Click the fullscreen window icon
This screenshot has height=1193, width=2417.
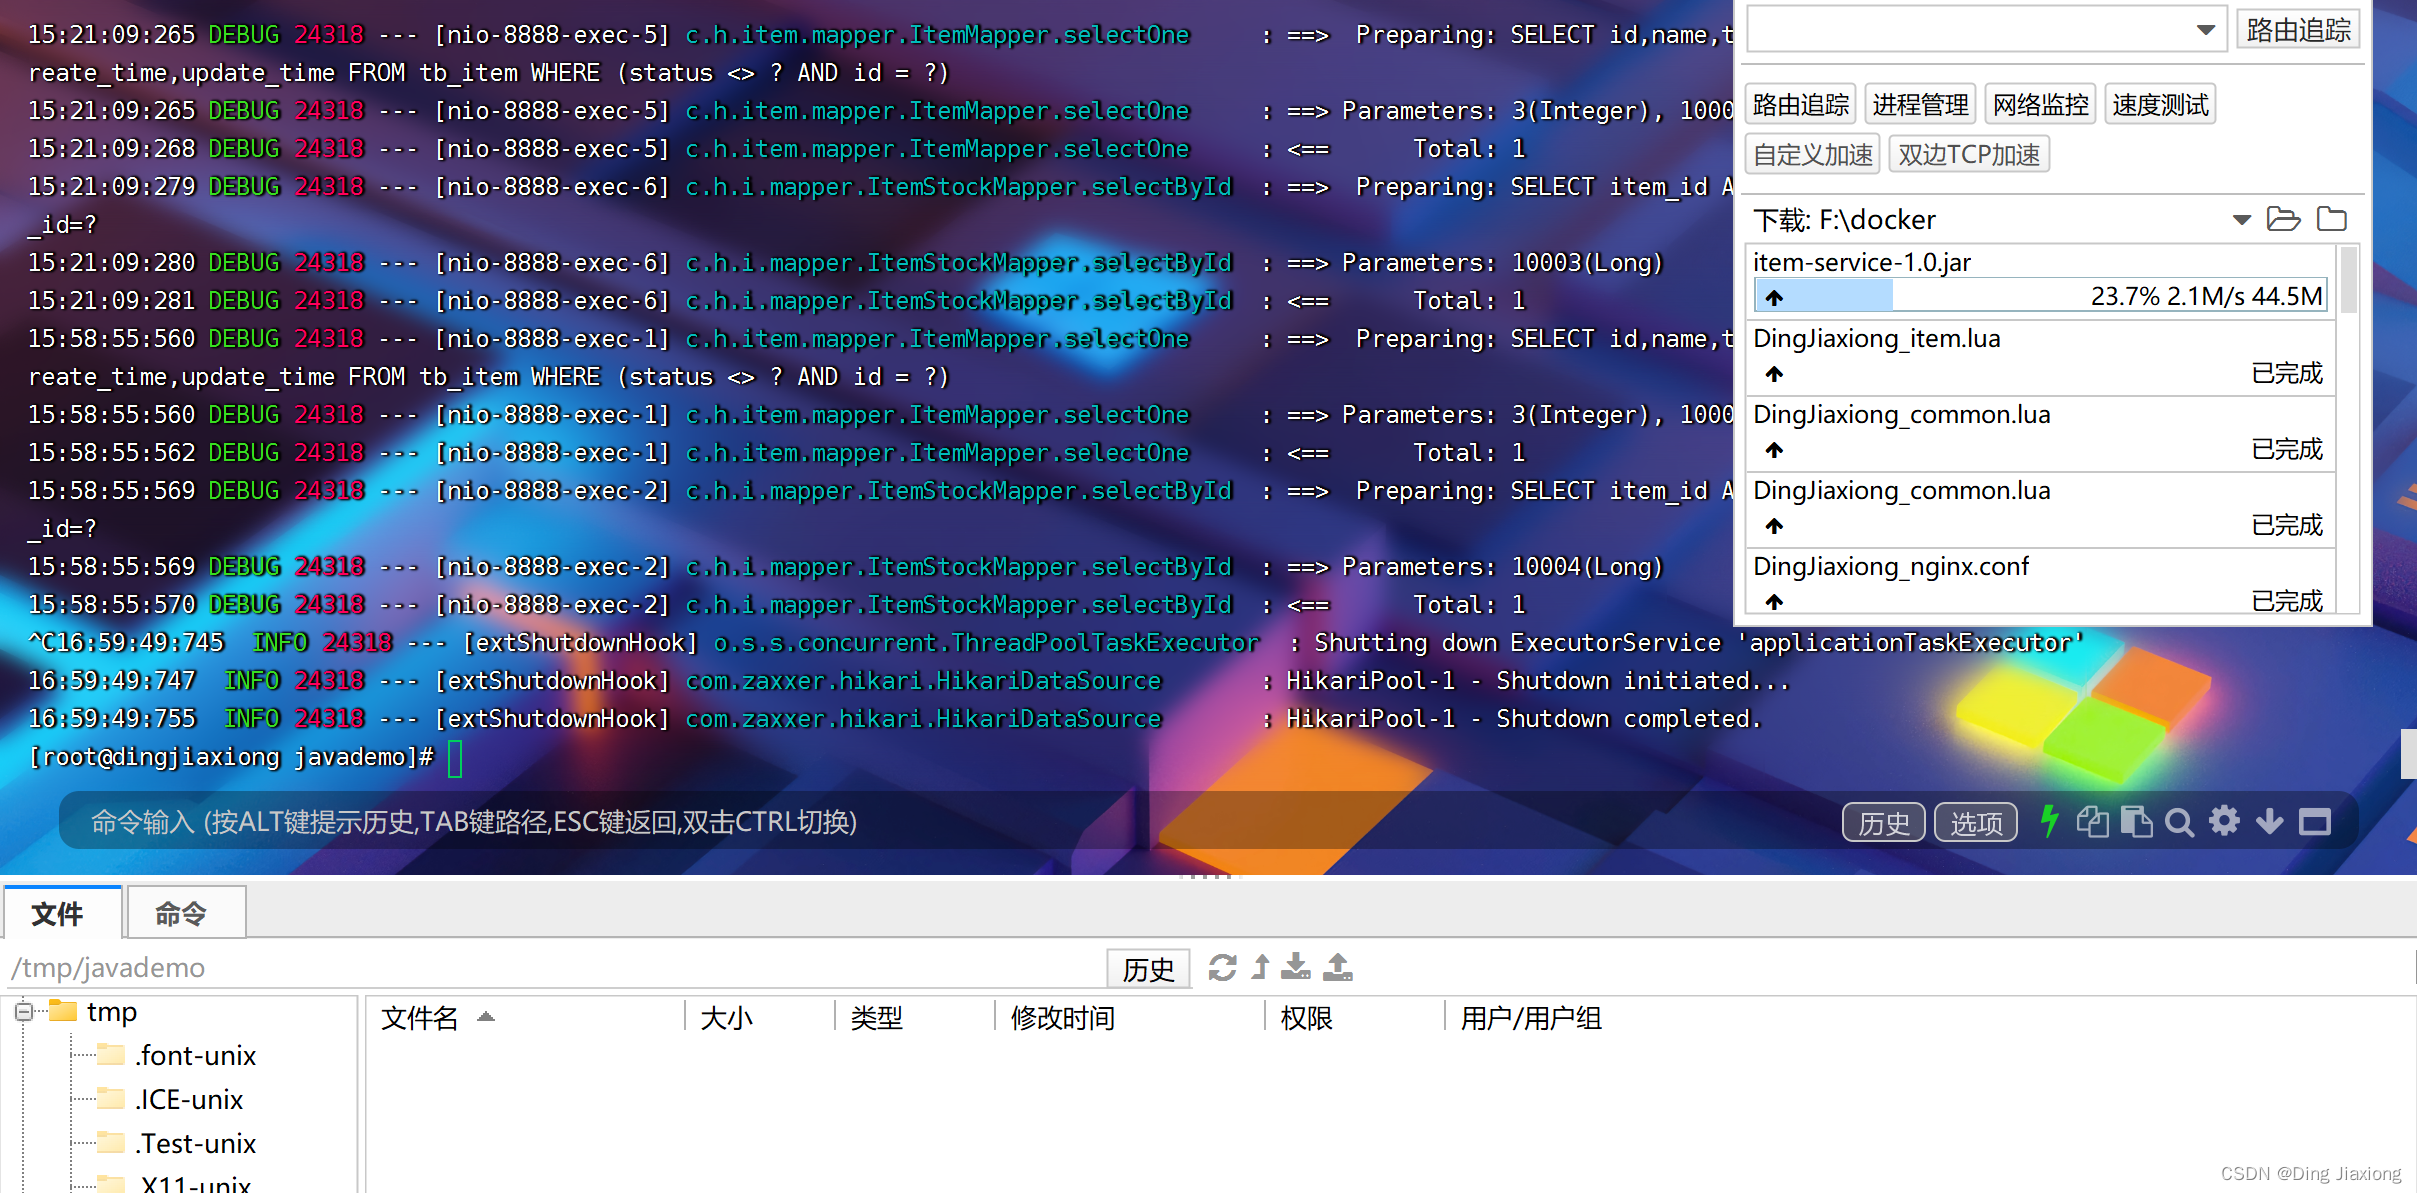click(2314, 822)
